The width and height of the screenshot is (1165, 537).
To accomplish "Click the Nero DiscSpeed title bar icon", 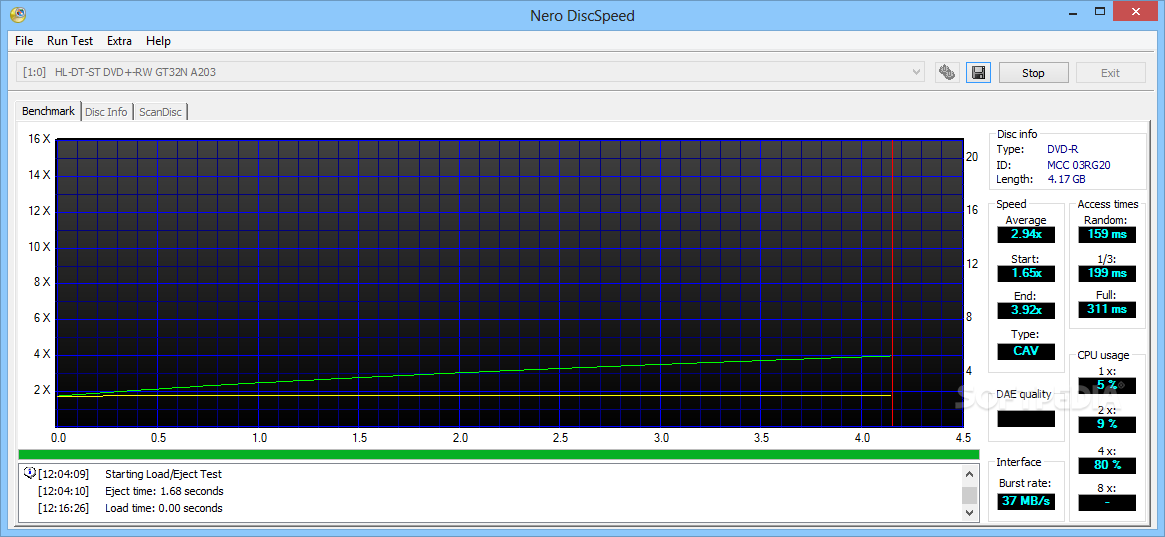I will point(17,15).
